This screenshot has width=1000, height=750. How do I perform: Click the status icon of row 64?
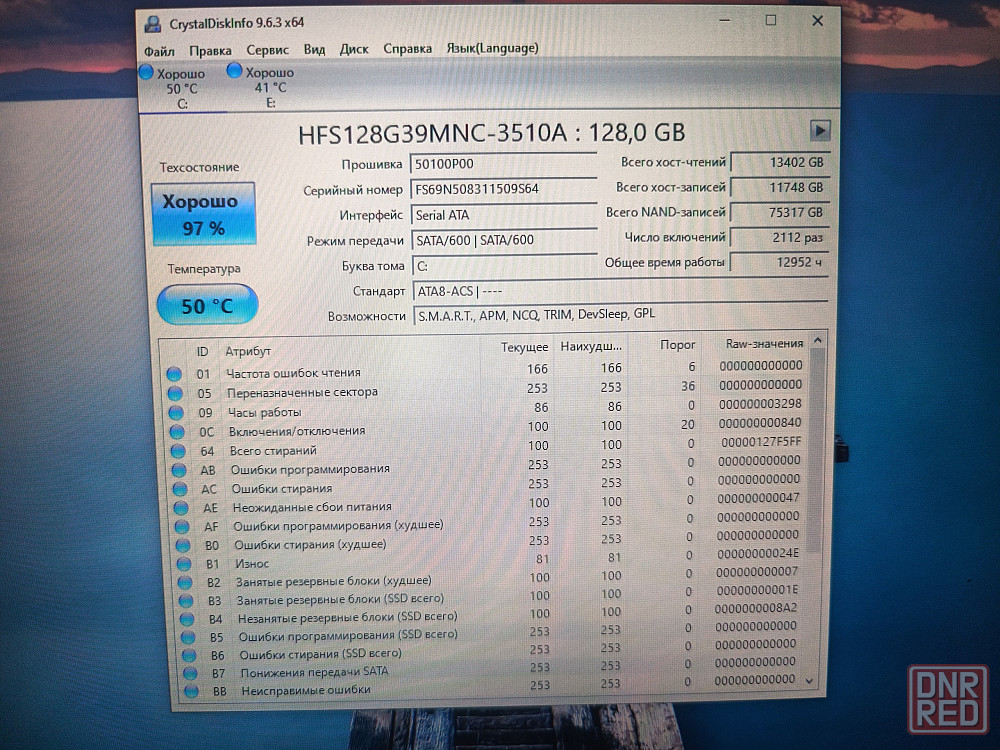(x=178, y=451)
